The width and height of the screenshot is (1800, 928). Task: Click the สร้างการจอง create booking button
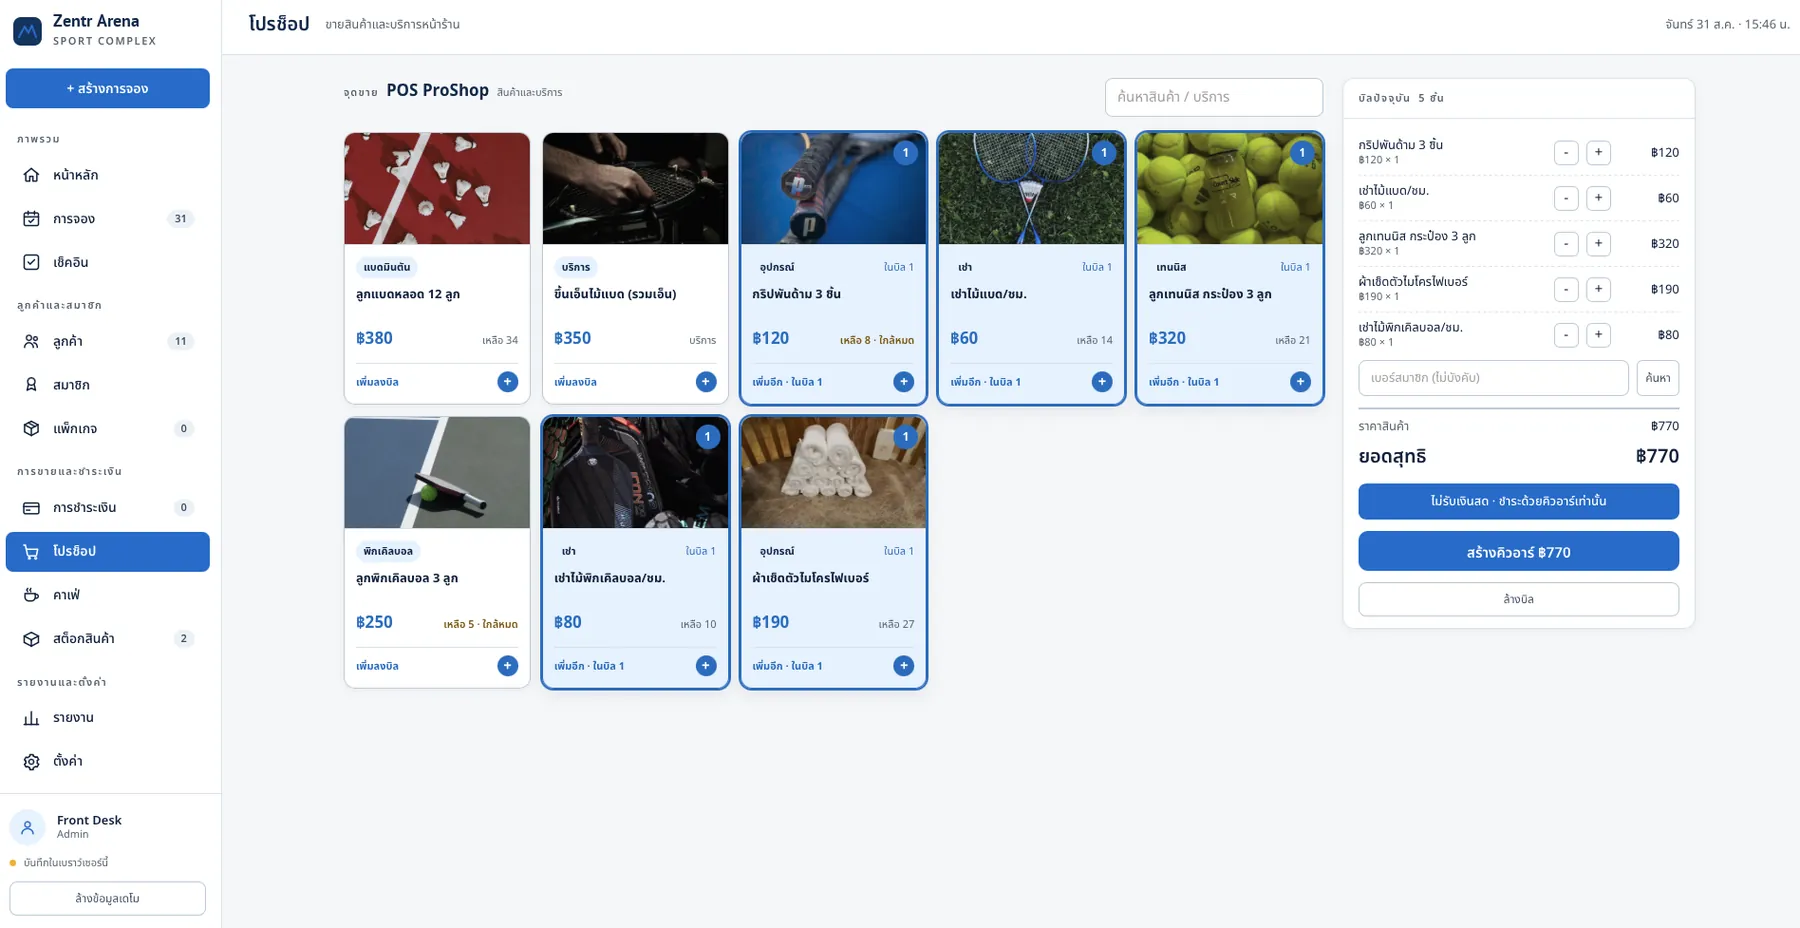pos(108,88)
